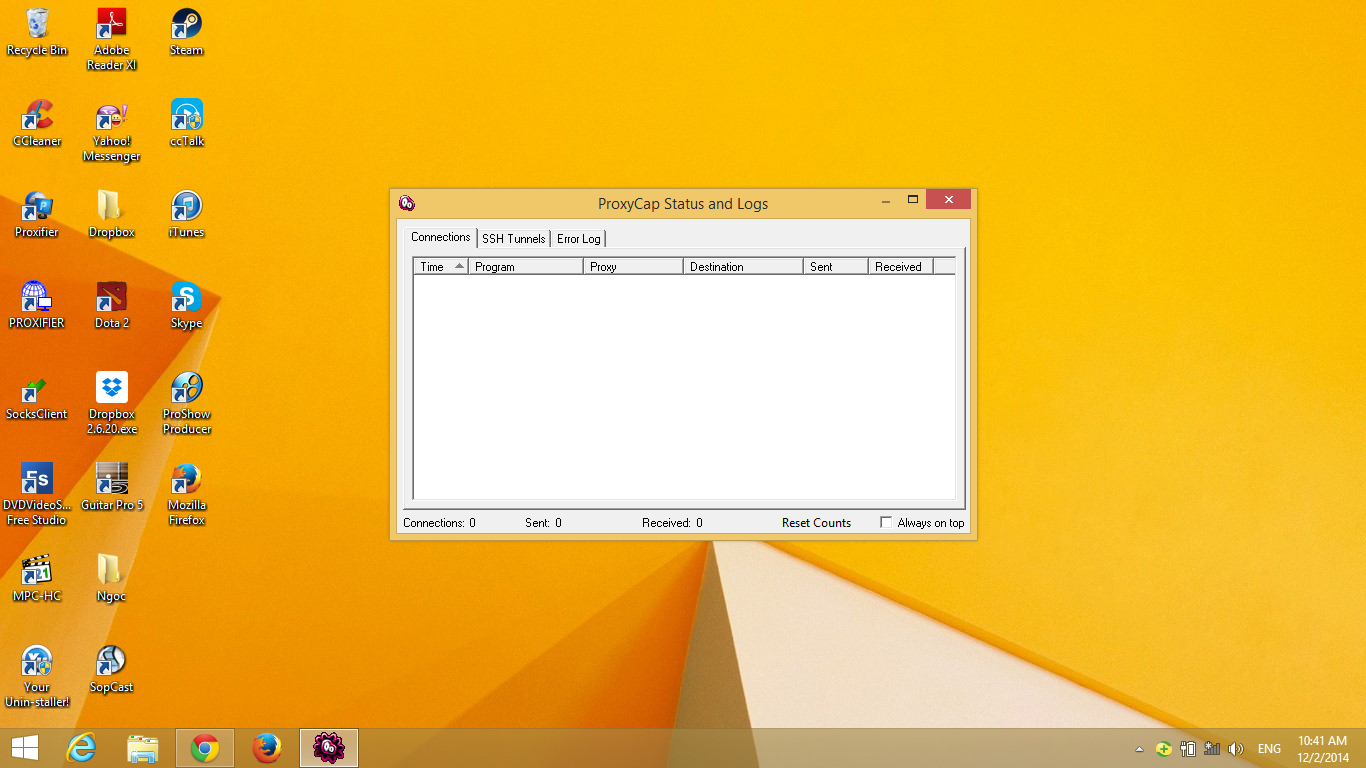Click the Program column header
The width and height of the screenshot is (1366, 768).
[525, 267]
